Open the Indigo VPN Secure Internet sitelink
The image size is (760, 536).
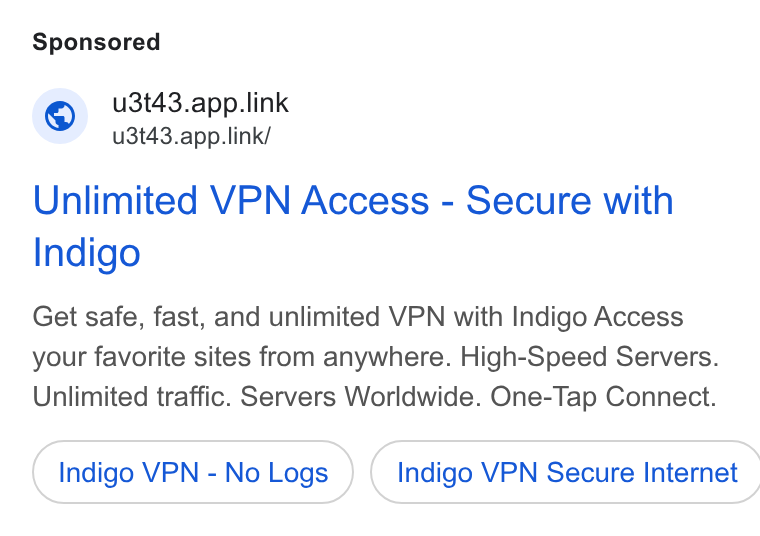pyautogui.click(x=566, y=472)
